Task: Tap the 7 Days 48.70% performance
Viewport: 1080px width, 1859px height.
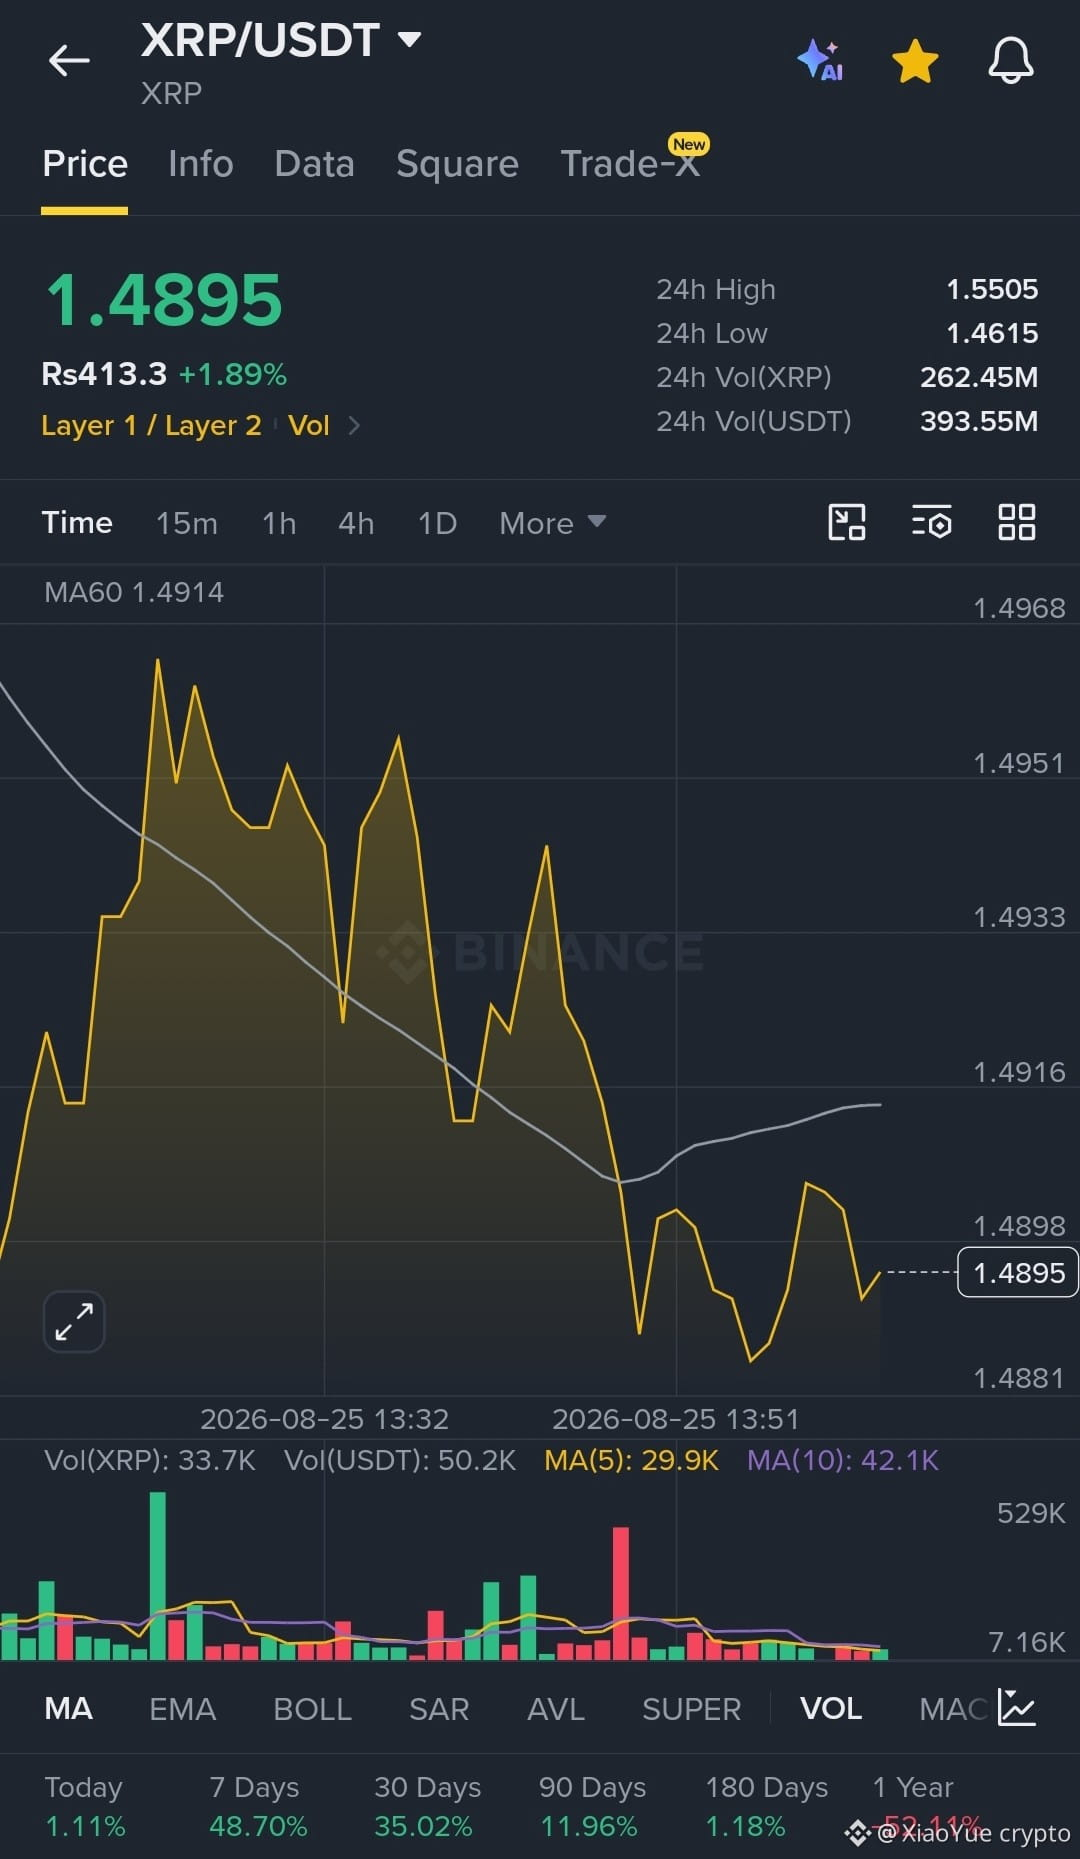Action: click(258, 1807)
